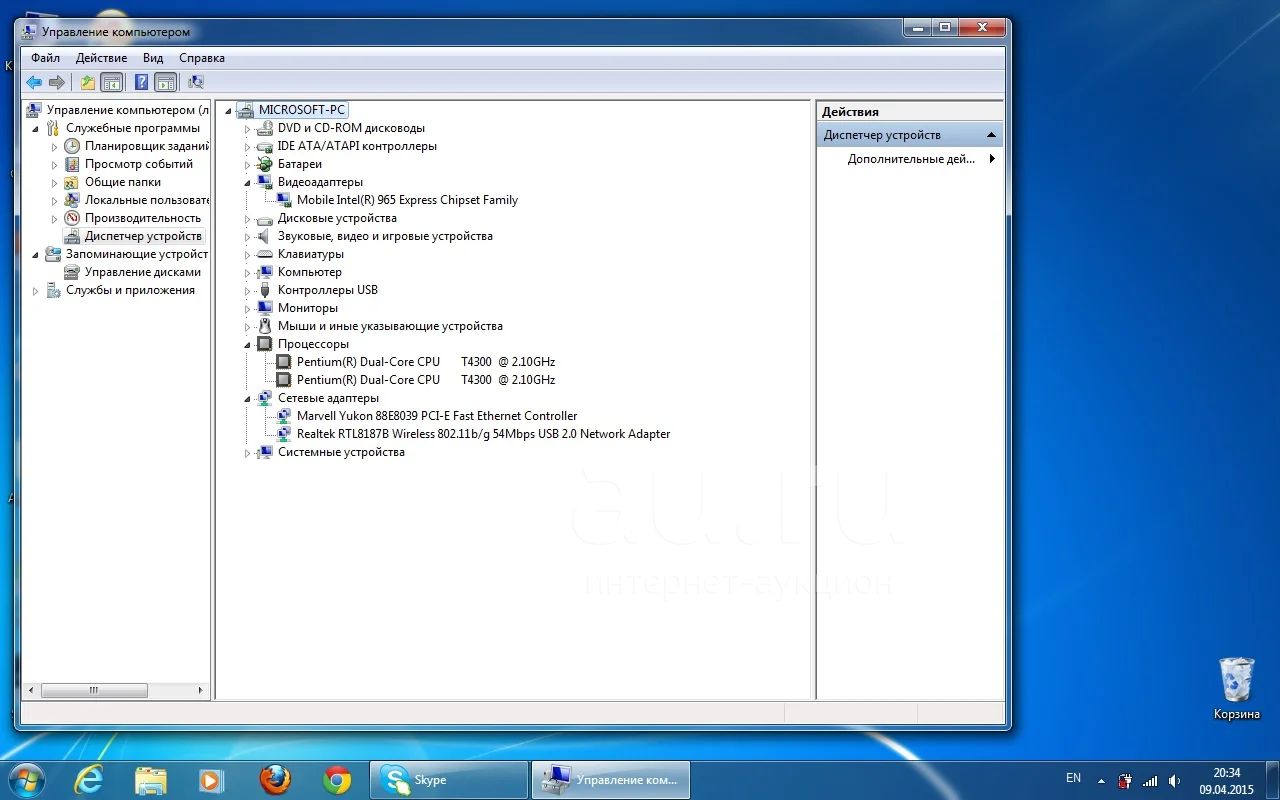Open Windows Media Player from taskbar
Screen dimensions: 1280x800
[212, 780]
